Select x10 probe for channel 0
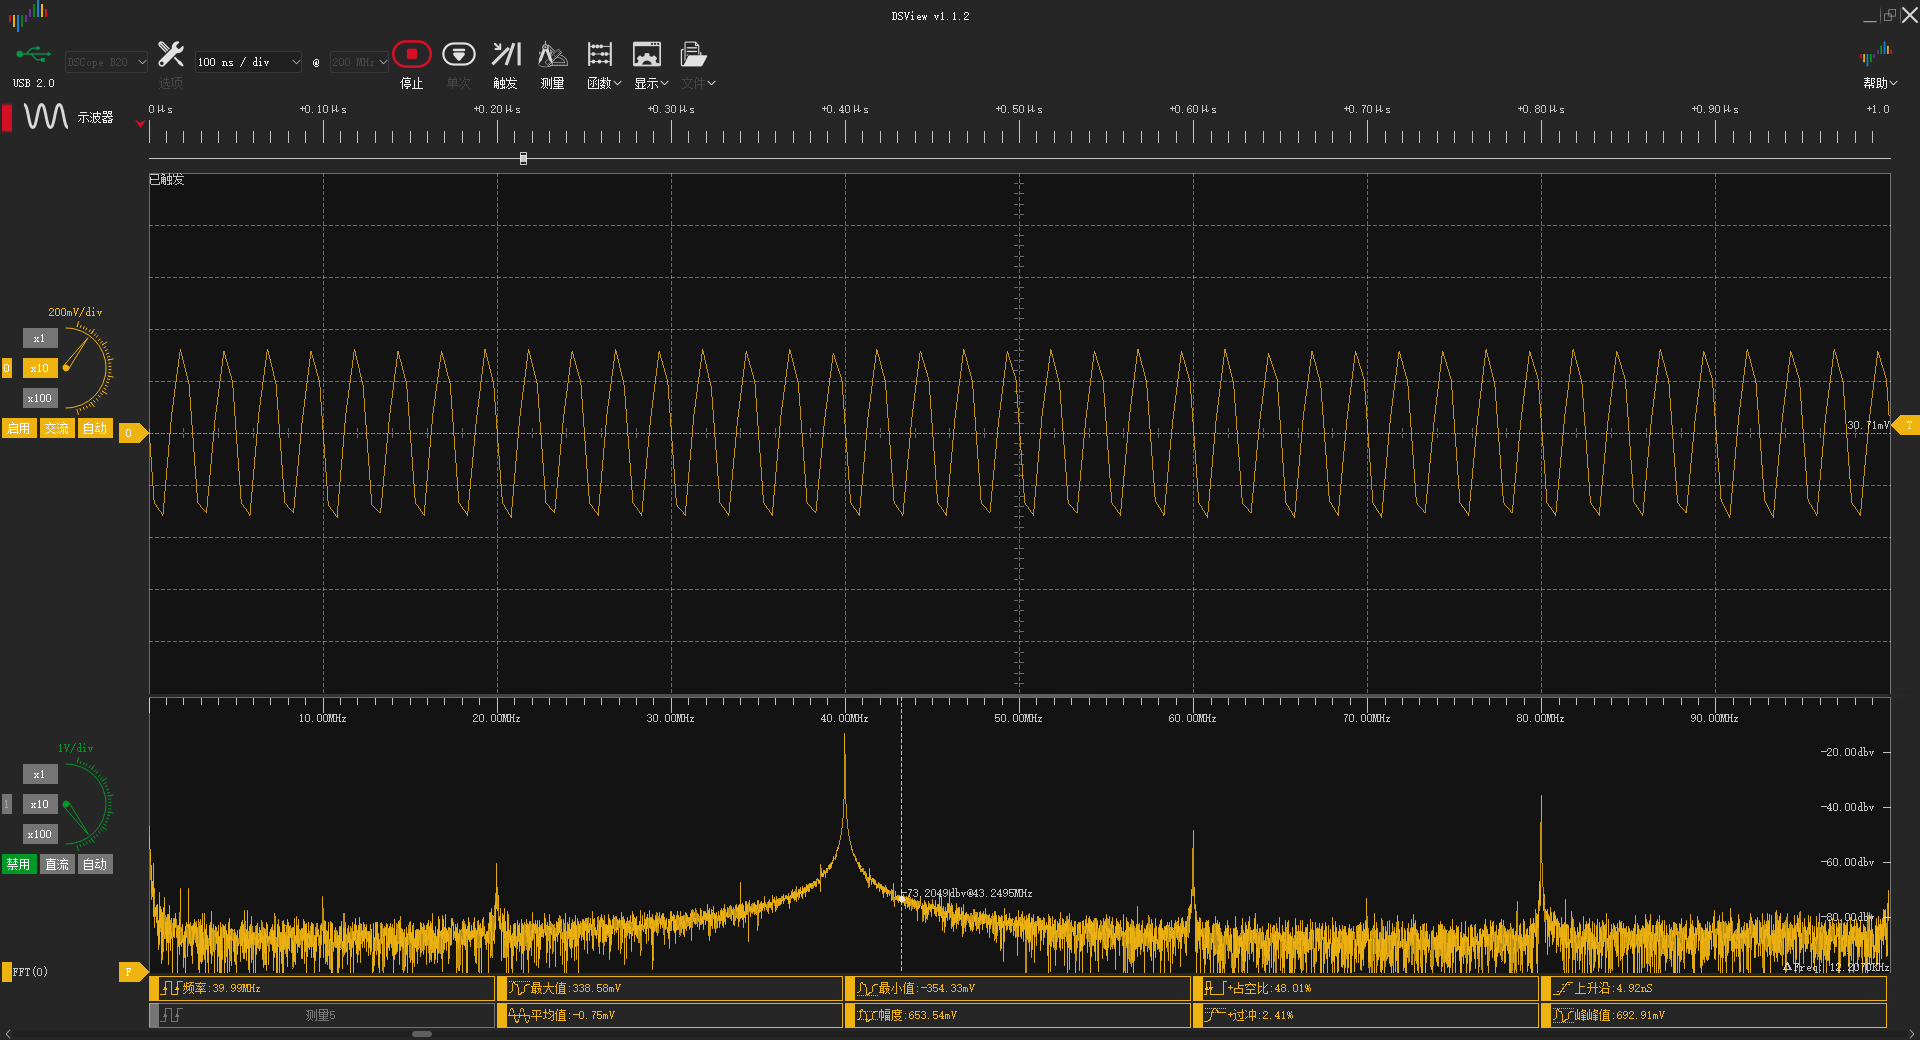Viewport: 1920px width, 1040px height. point(39,369)
